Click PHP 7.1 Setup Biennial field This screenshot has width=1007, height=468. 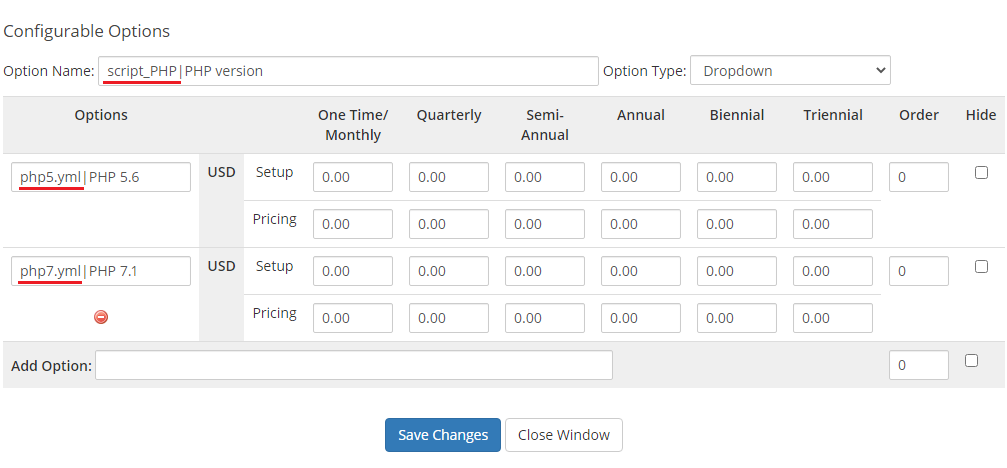737,271
